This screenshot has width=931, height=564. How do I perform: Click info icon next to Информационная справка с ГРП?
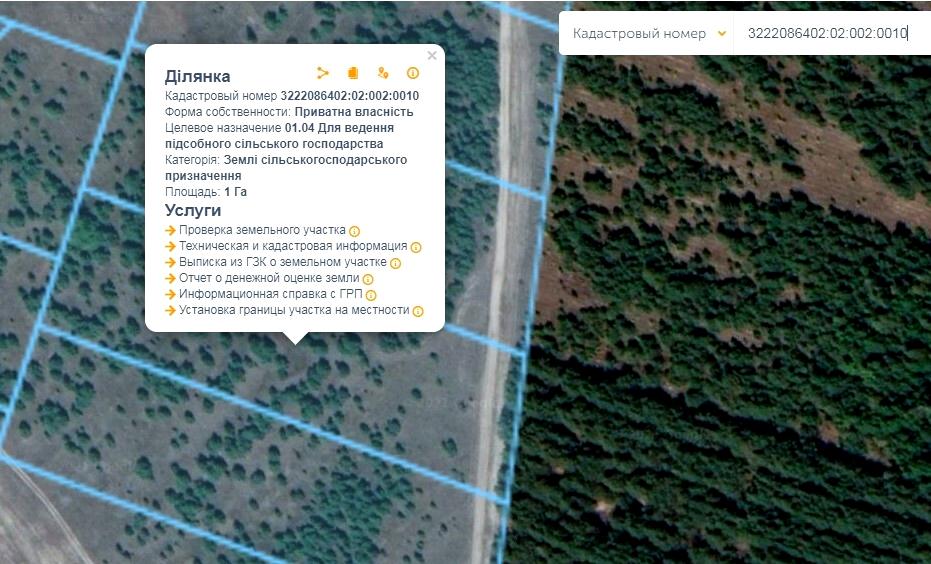[371, 295]
